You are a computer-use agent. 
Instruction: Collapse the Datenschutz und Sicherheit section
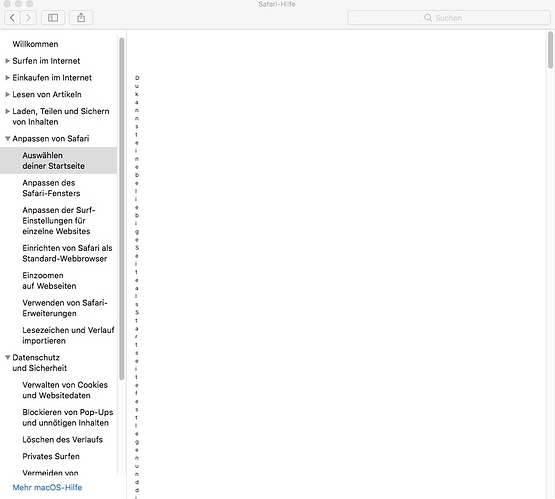click(x=7, y=357)
